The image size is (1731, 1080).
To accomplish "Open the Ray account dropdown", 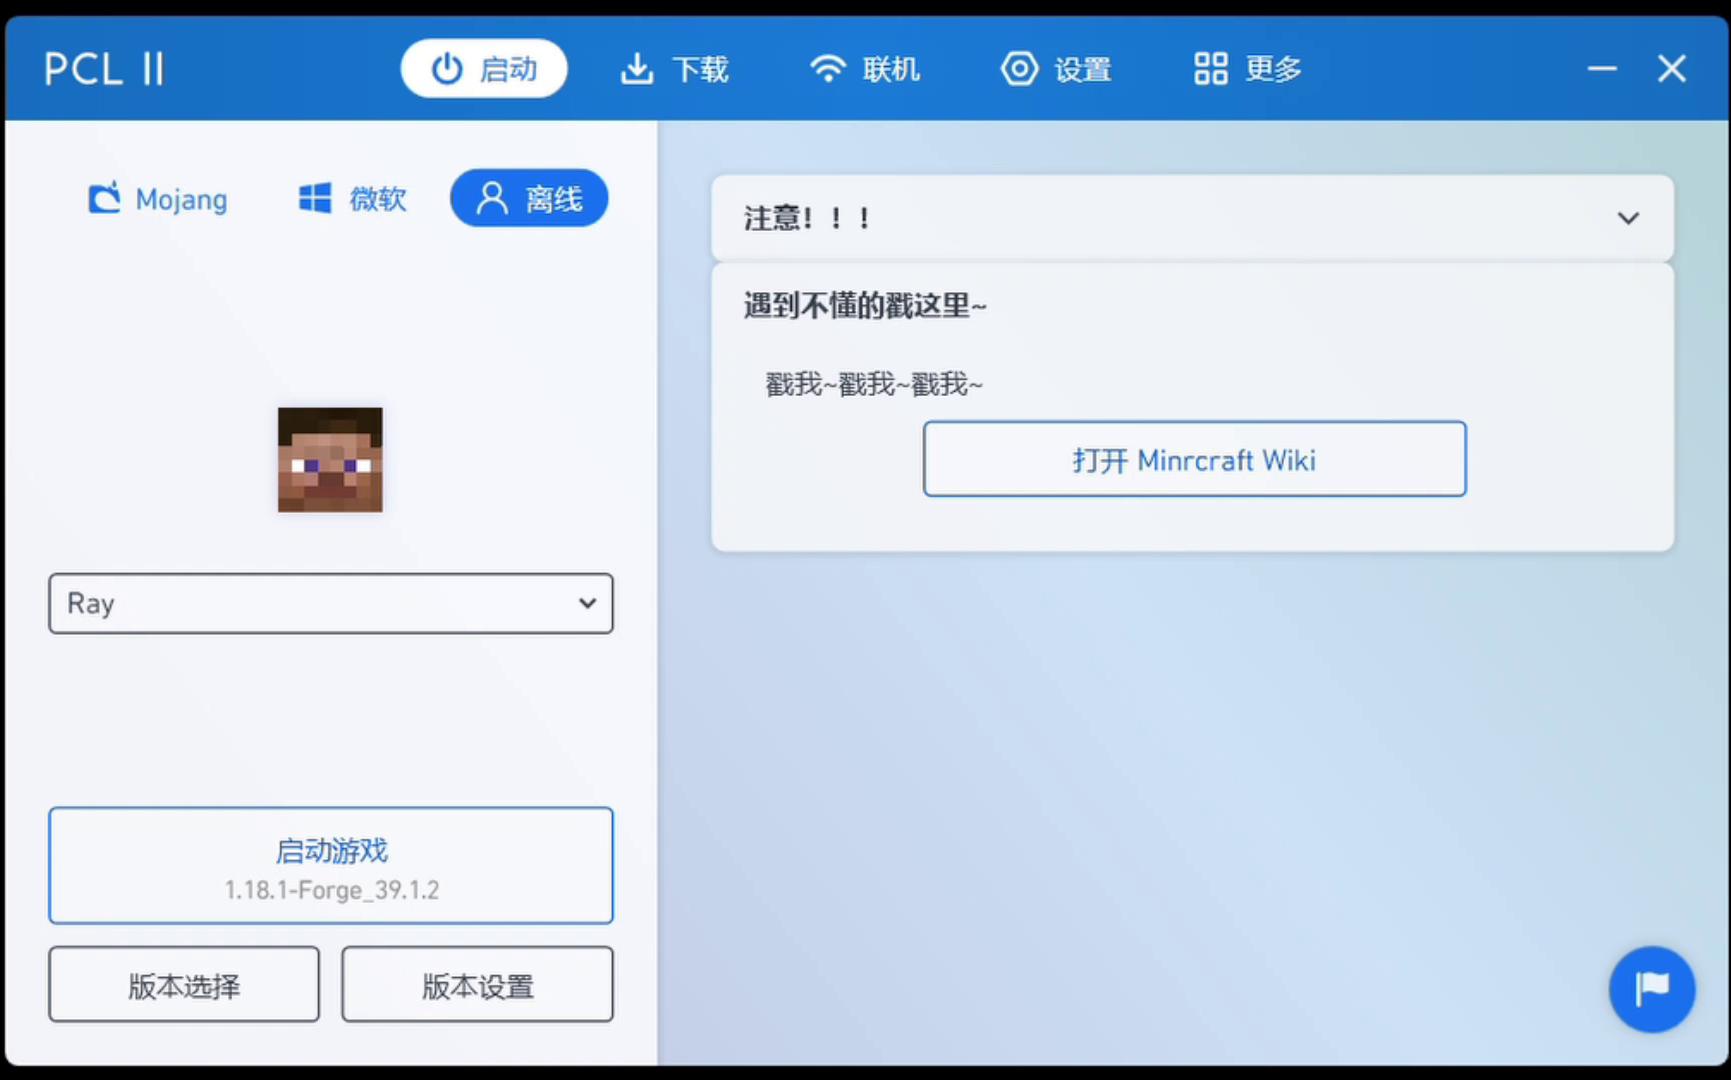I will coord(330,603).
